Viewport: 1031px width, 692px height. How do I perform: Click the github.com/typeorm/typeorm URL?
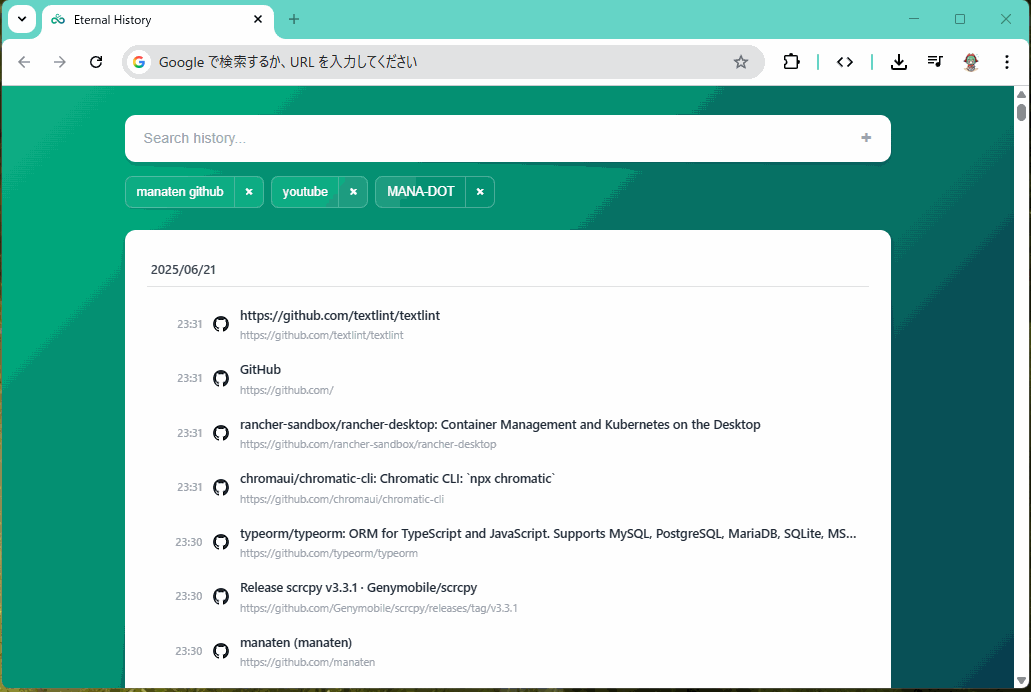click(329, 553)
